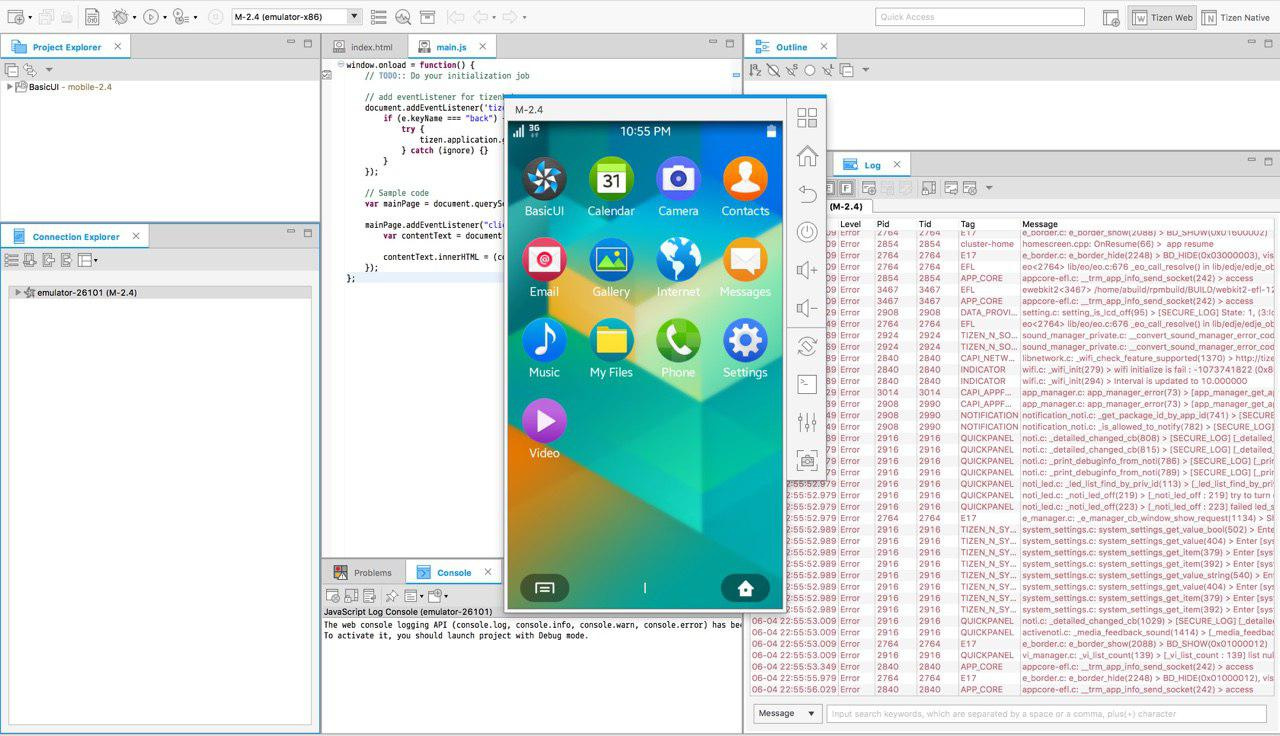Image resolution: width=1280 pixels, height=736 pixels.
Task: Toggle hide fields in Outline toolbar
Action: coord(775,70)
